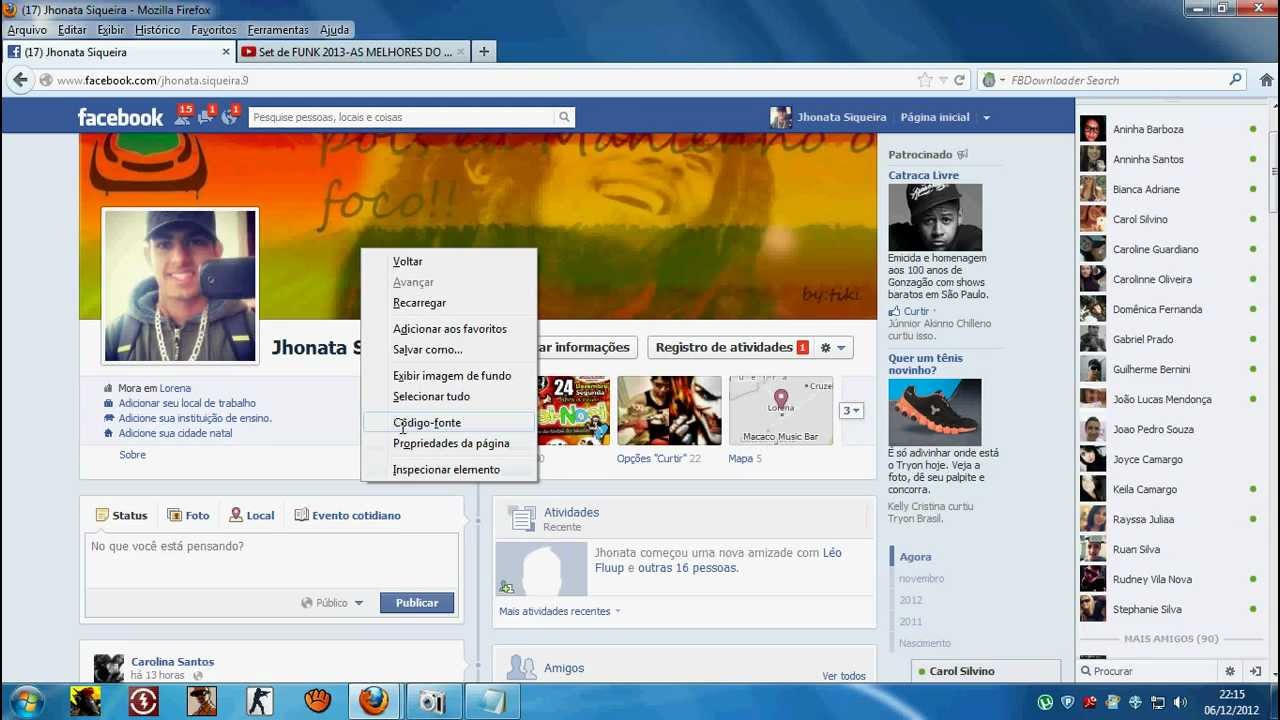Image resolution: width=1280 pixels, height=720 pixels.
Task: Open the Lorena location link
Action: pos(175,388)
